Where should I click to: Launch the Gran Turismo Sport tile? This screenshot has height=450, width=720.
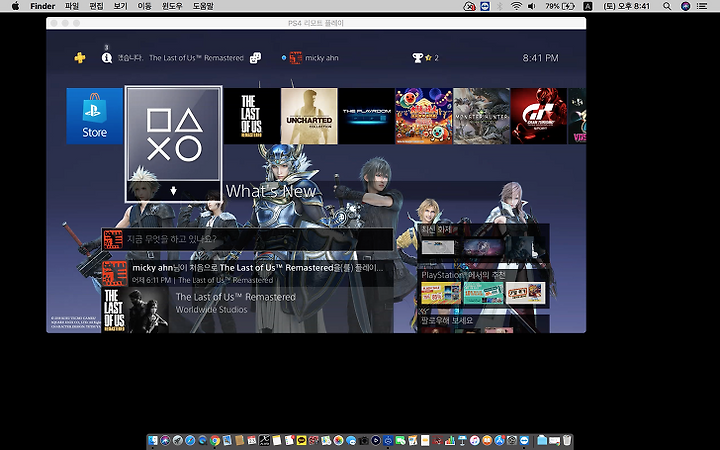[539, 116]
